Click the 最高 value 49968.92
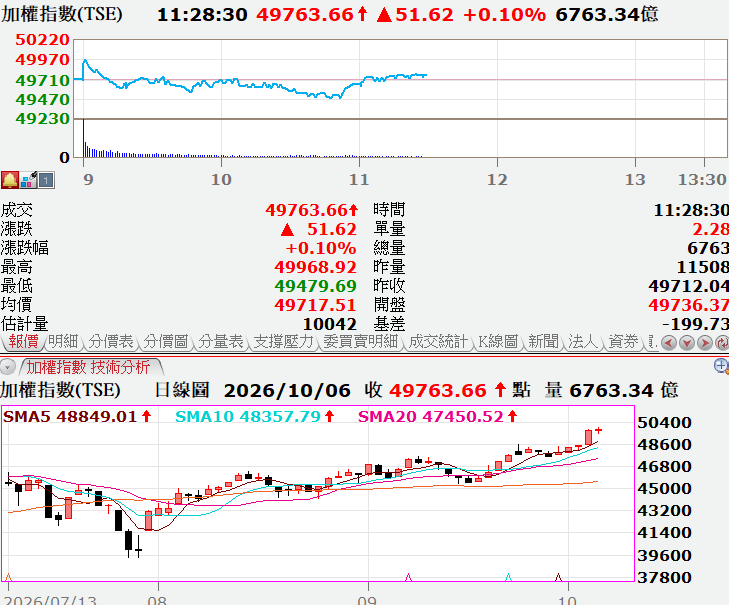729x605 pixels. click(x=315, y=267)
